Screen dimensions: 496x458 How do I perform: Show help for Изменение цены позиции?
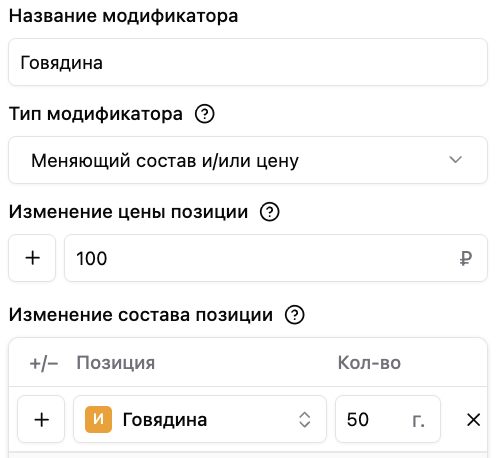point(269,212)
